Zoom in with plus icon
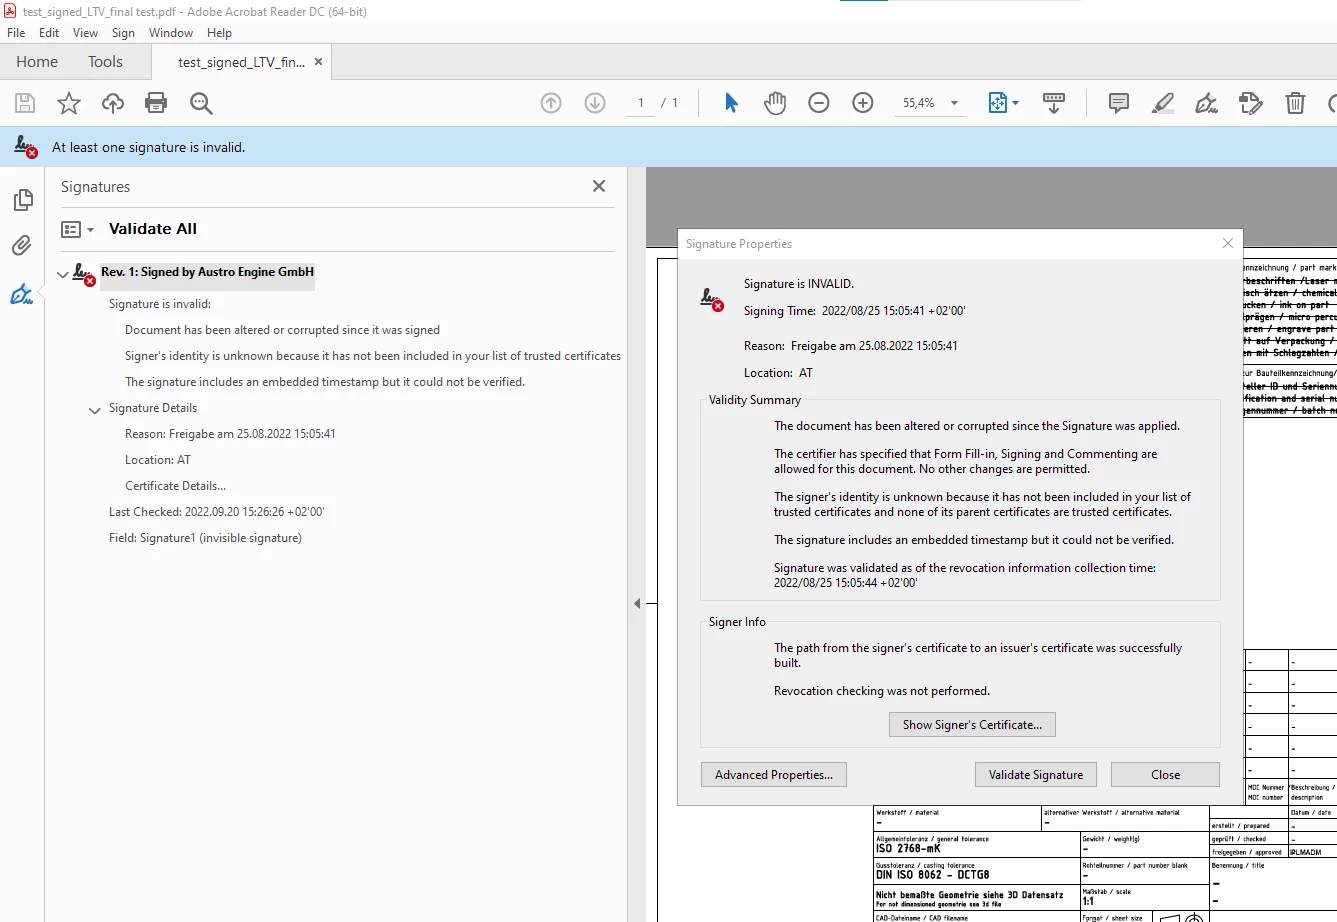This screenshot has height=922, width=1337. coord(863,103)
